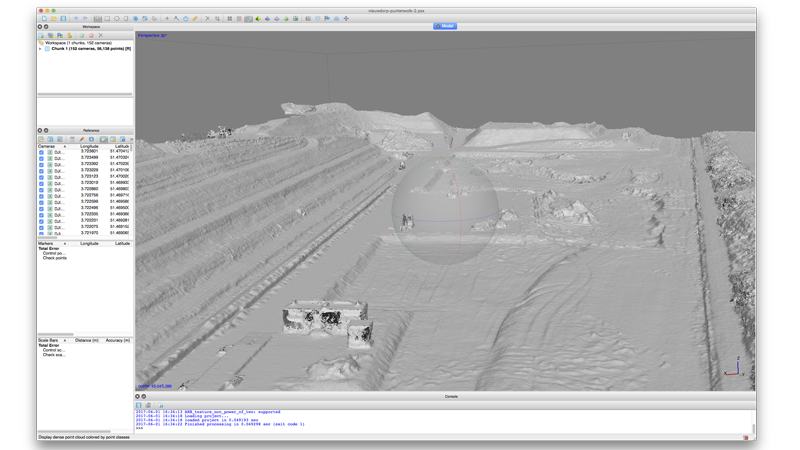
Task: Click the red disable icon in the Workspace toolbar
Action: click(x=91, y=35)
